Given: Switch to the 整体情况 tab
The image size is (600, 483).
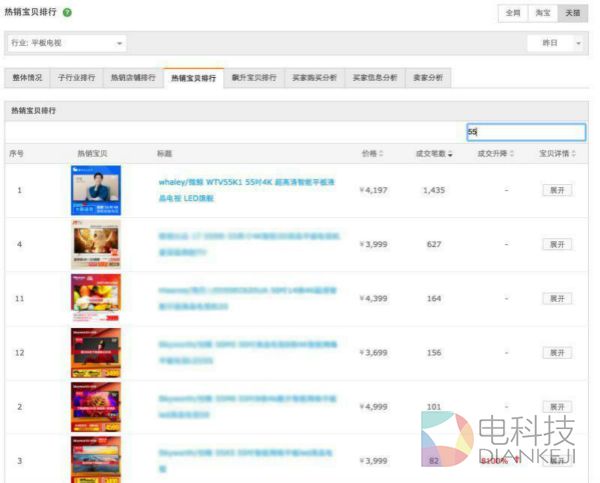Looking at the screenshot, I should coord(28,77).
